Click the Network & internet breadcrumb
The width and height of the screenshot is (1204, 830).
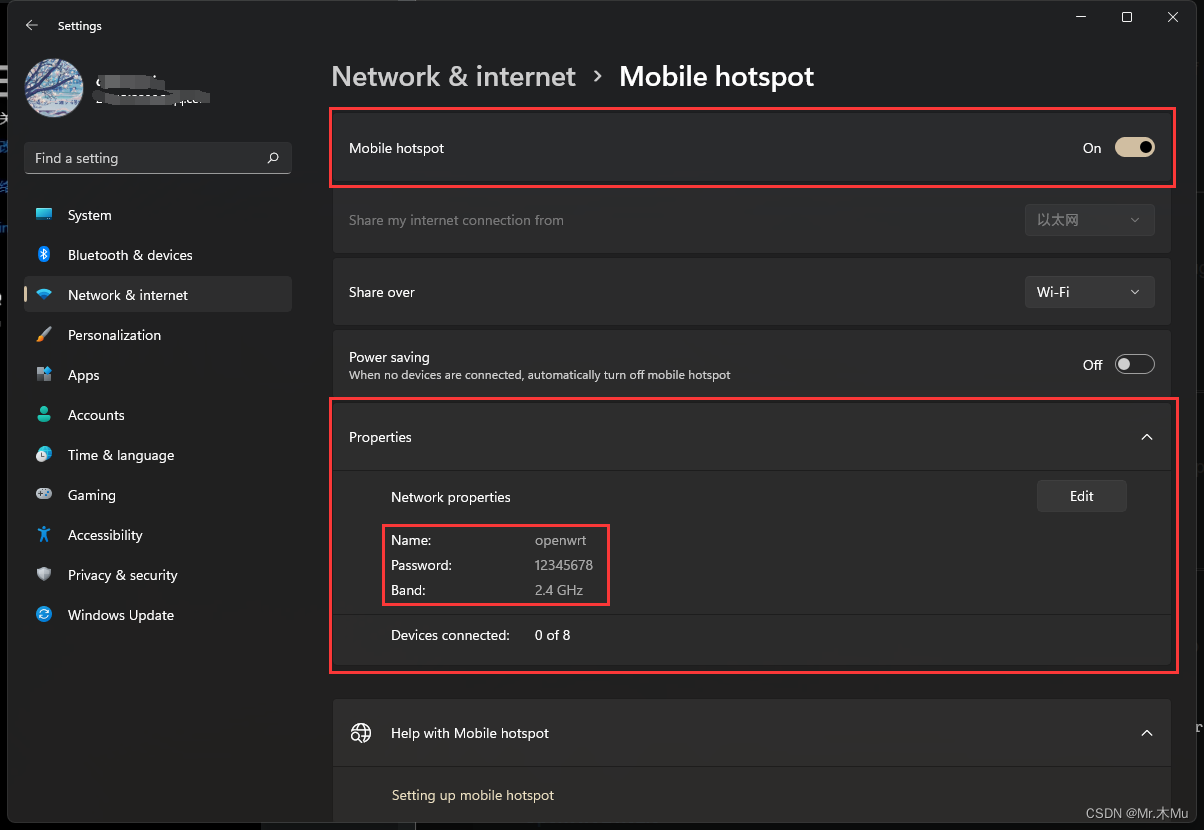(x=452, y=76)
